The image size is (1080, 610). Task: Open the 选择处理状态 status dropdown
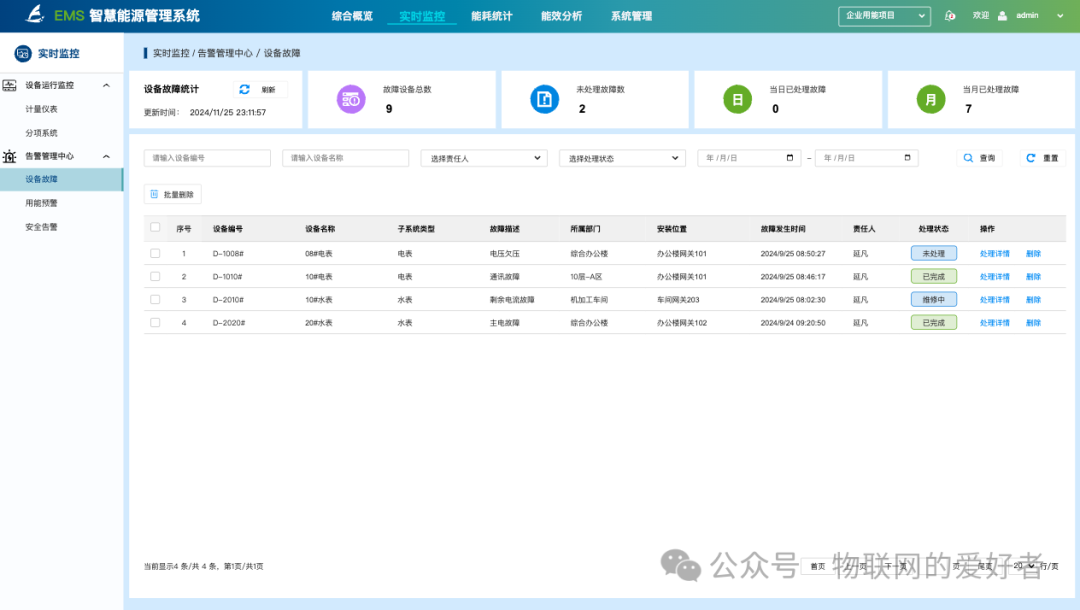(x=621, y=158)
